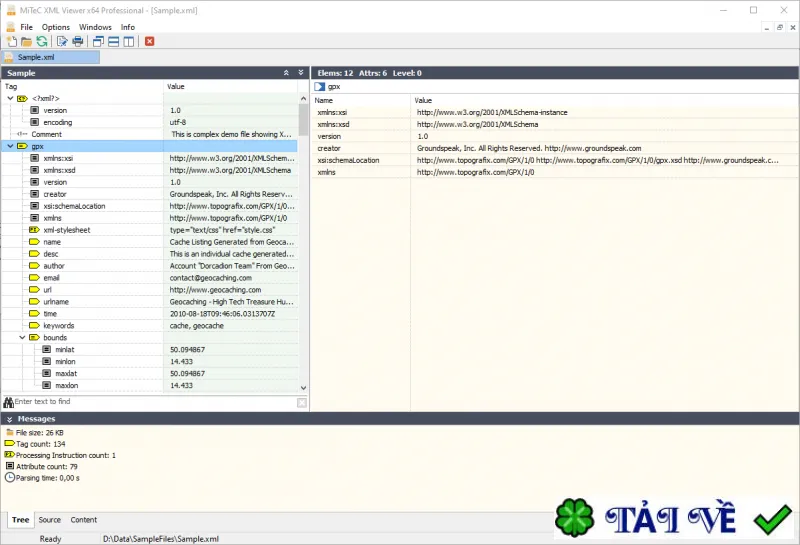Viewport: 800px width, 545px height.
Task: Reload the document with the green refresh icon
Action: (x=42, y=41)
